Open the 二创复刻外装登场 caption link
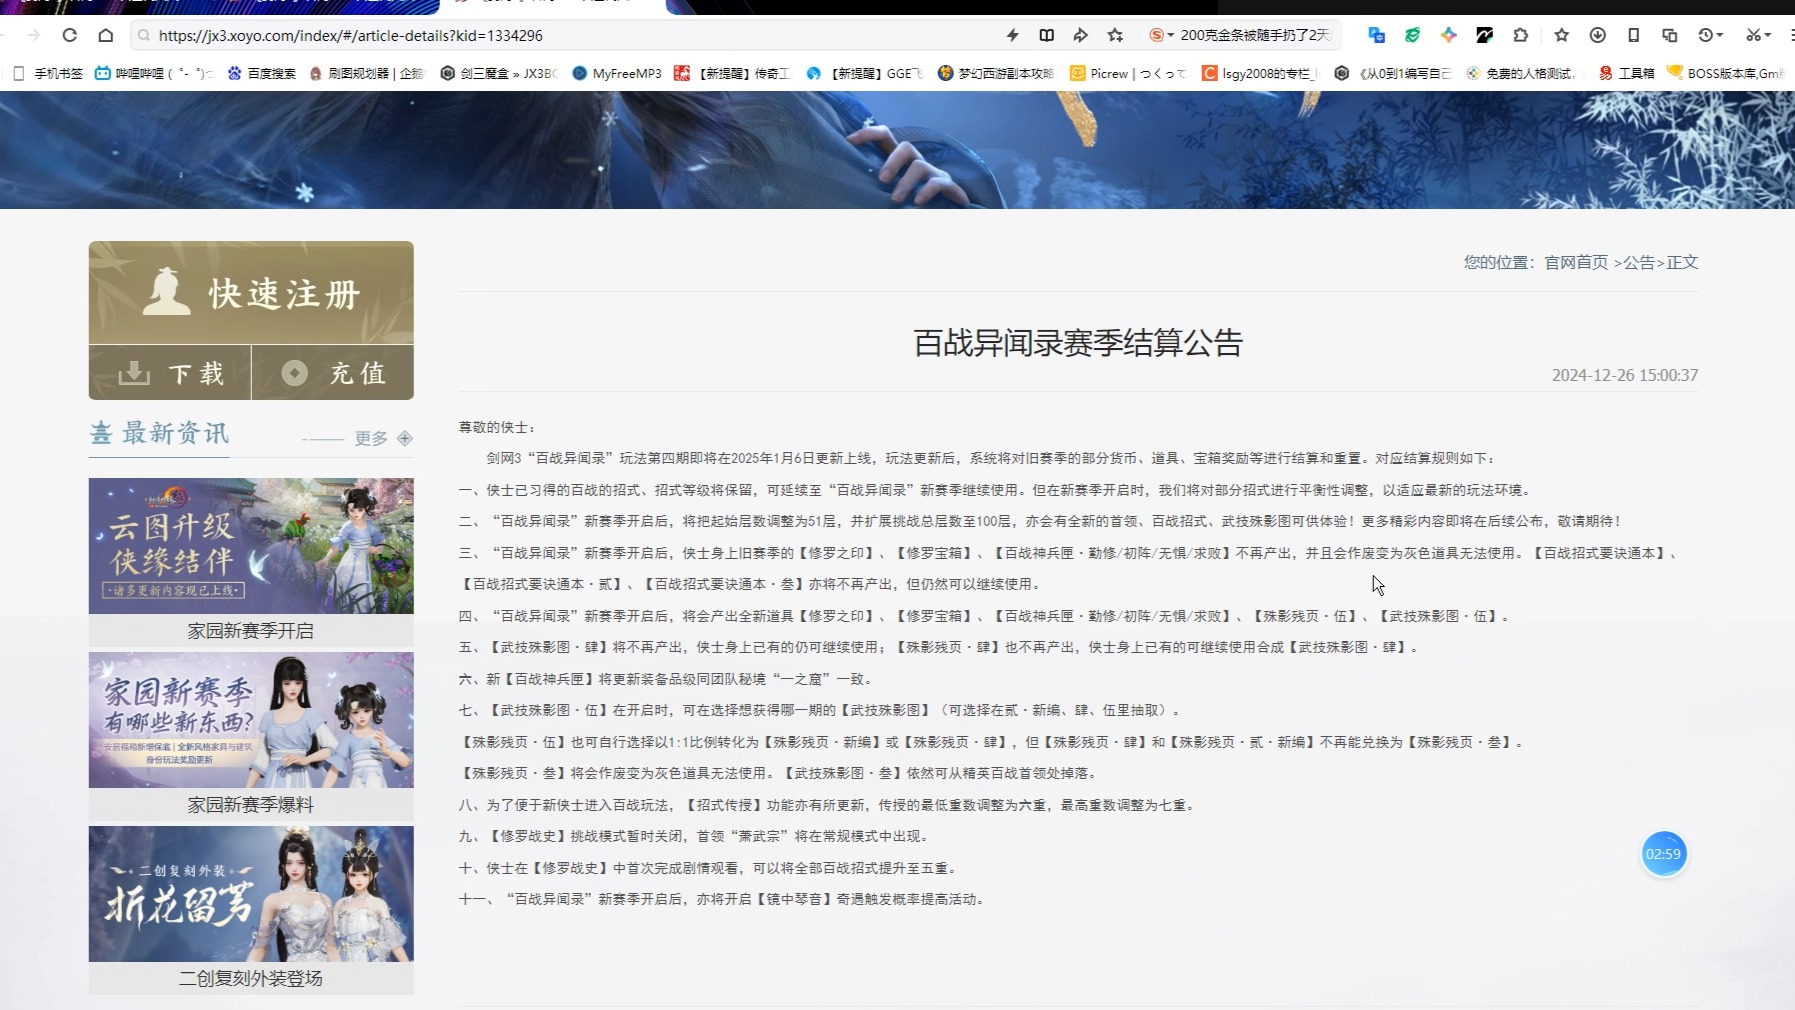The width and height of the screenshot is (1795, 1010). pyautogui.click(x=251, y=979)
